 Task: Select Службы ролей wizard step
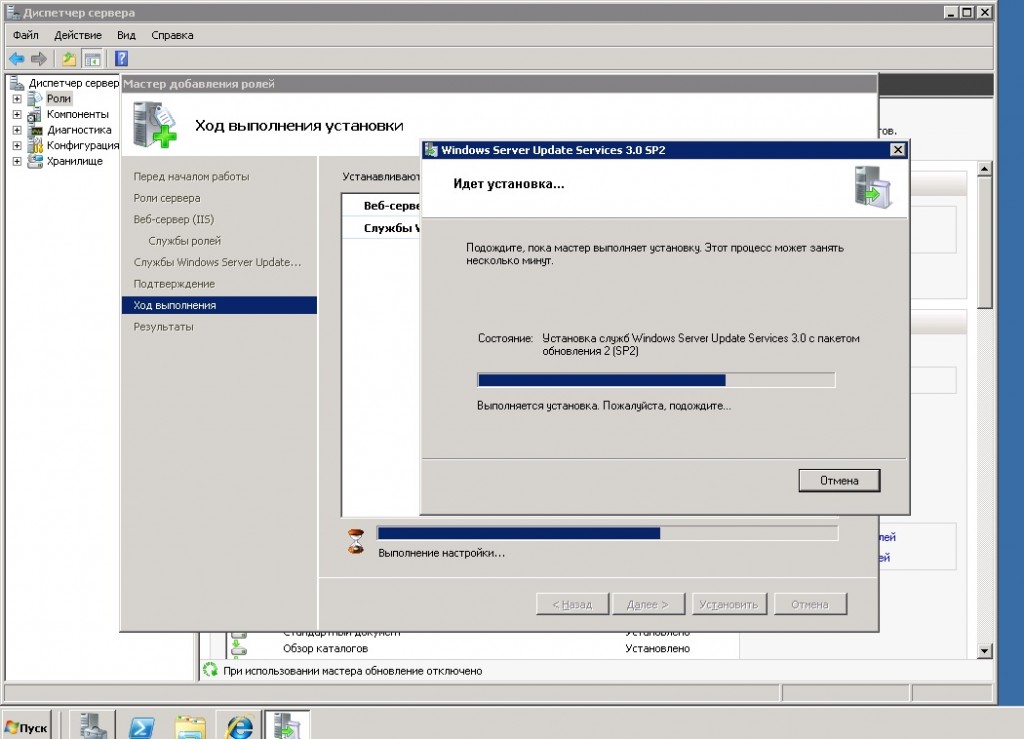(x=184, y=240)
